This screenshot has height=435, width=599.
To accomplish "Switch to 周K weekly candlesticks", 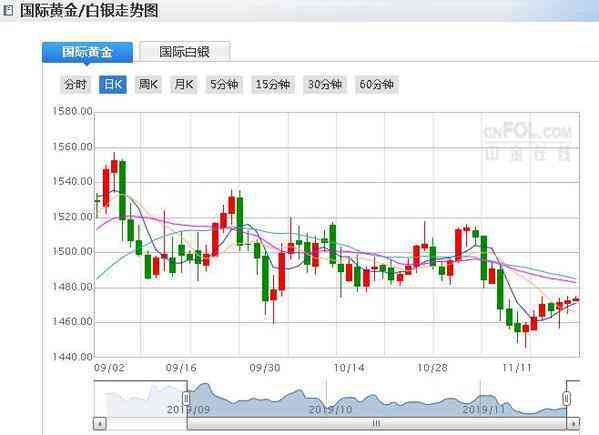I will [148, 84].
